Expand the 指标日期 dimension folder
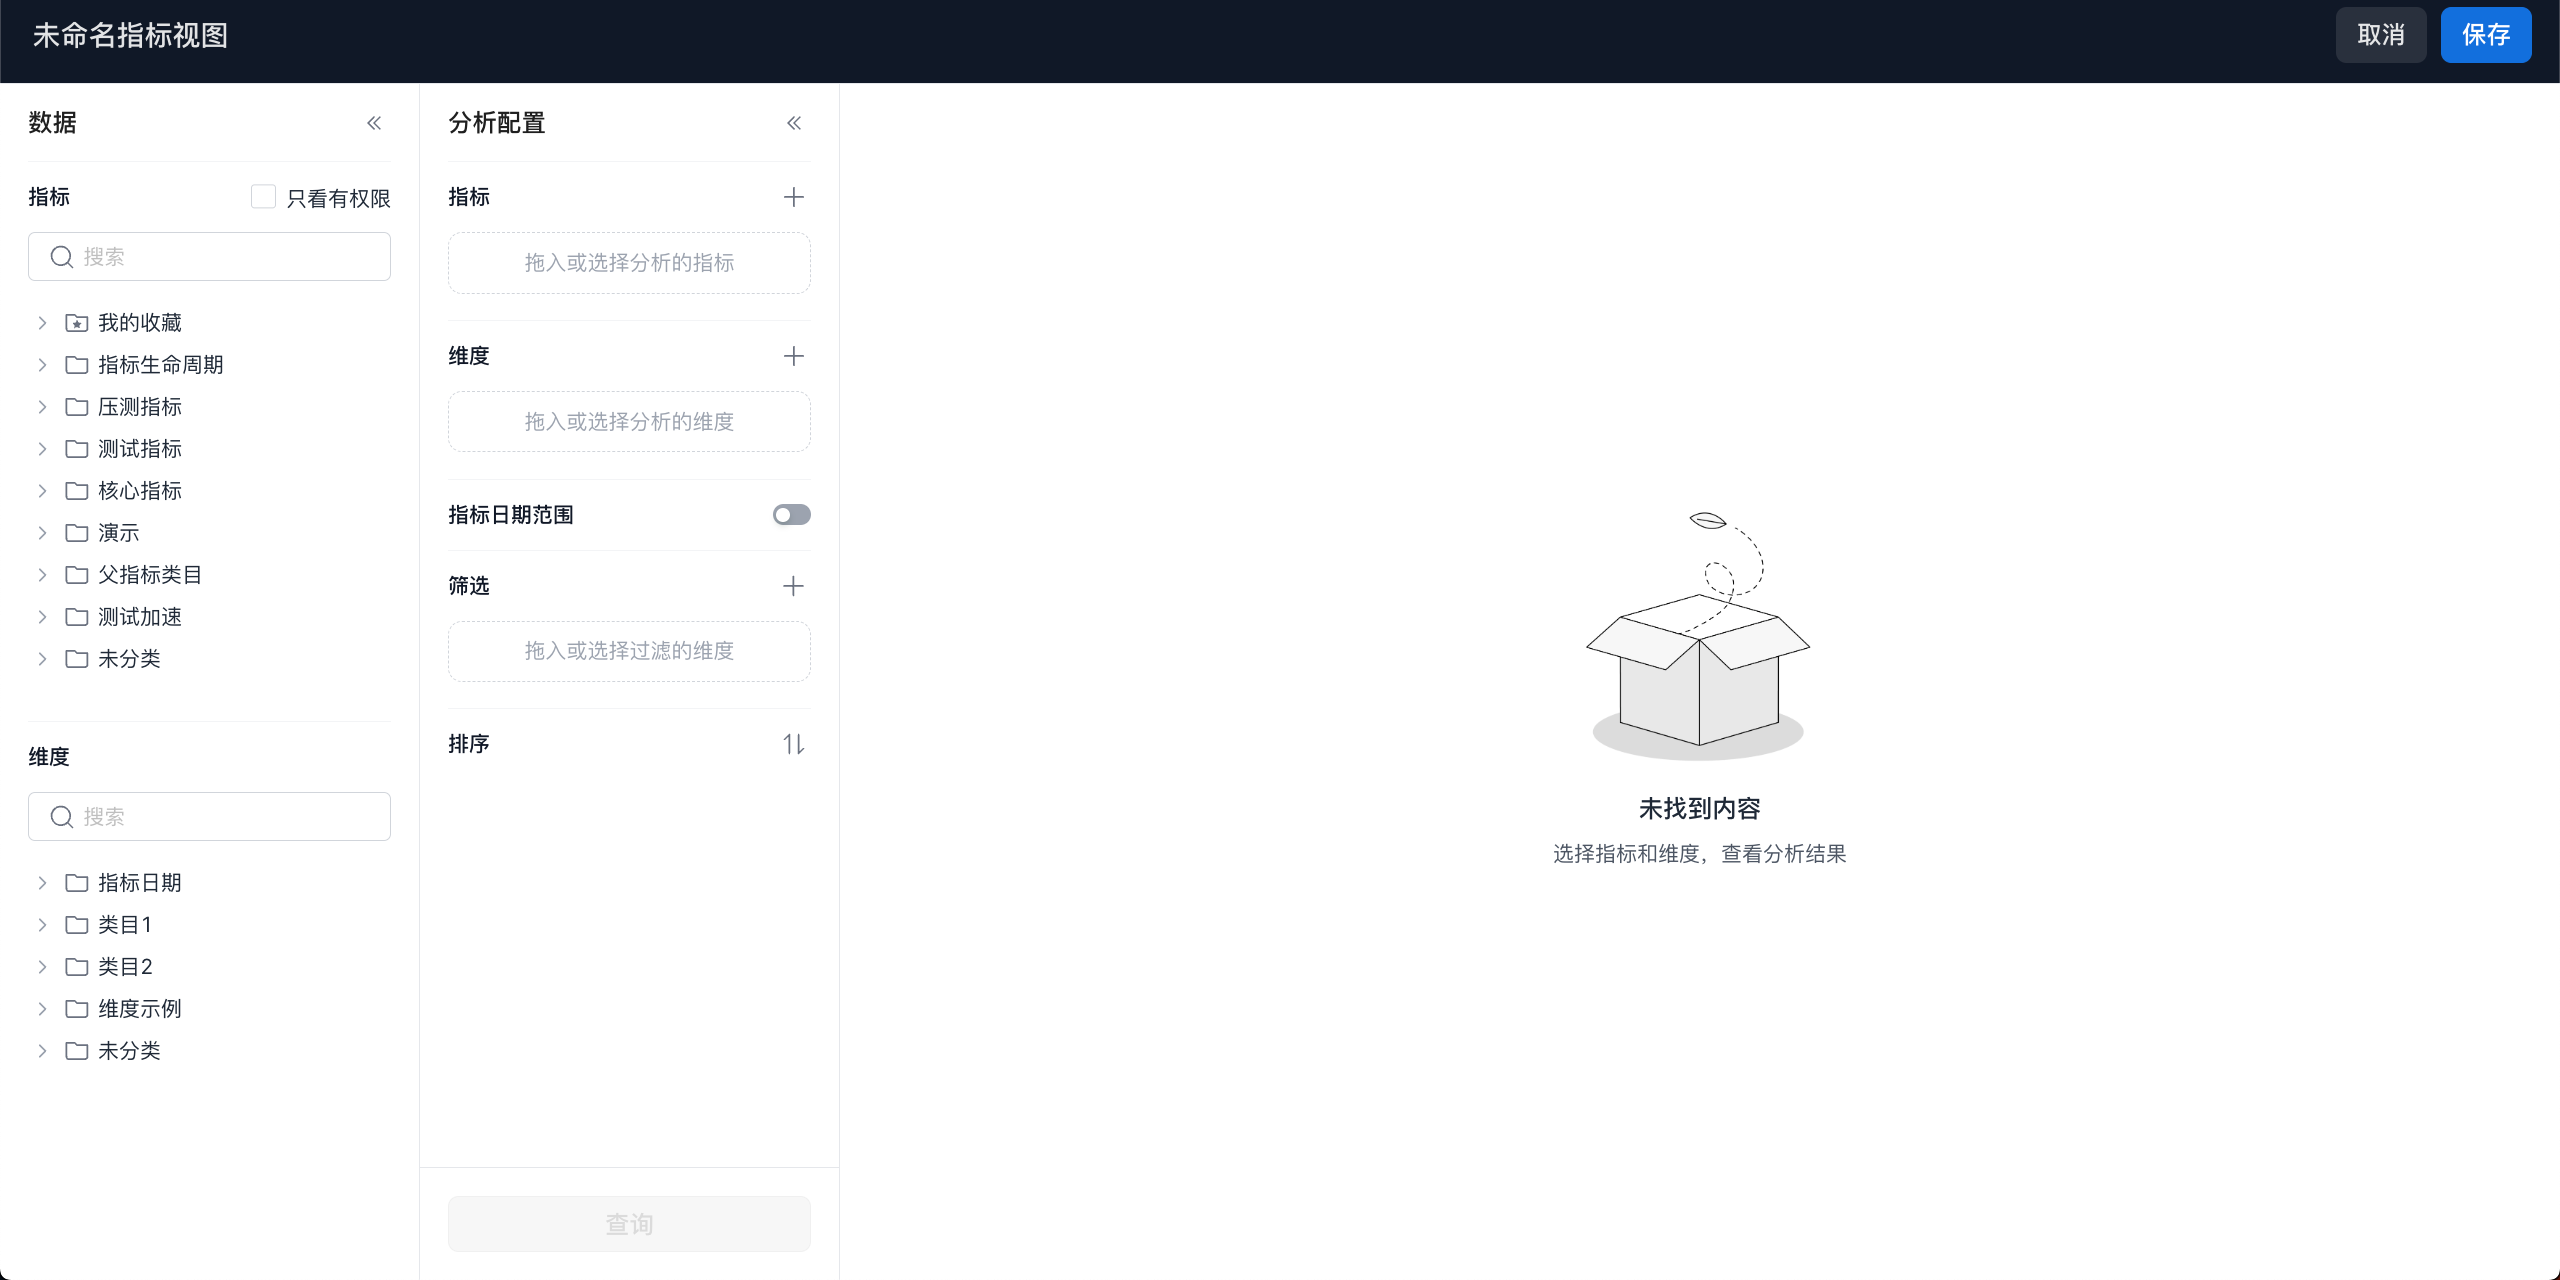This screenshot has height=1280, width=2560. coord(42,883)
